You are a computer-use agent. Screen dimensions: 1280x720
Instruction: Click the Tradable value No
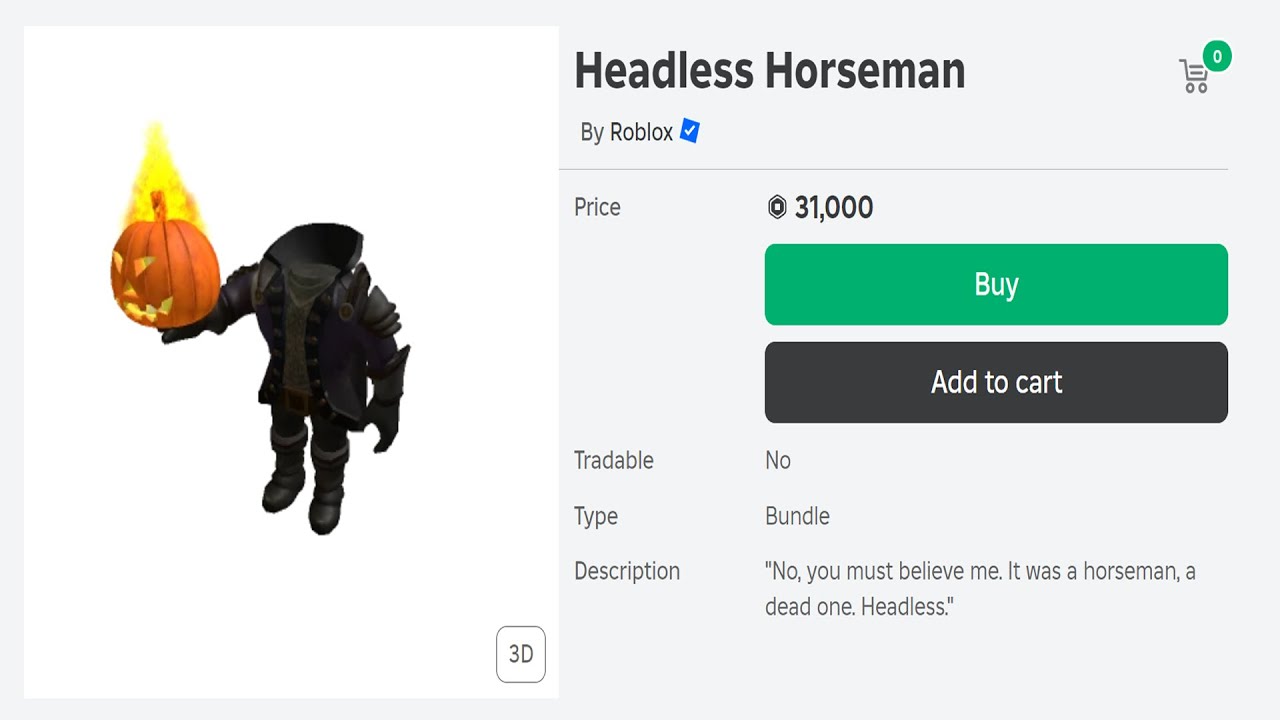778,461
